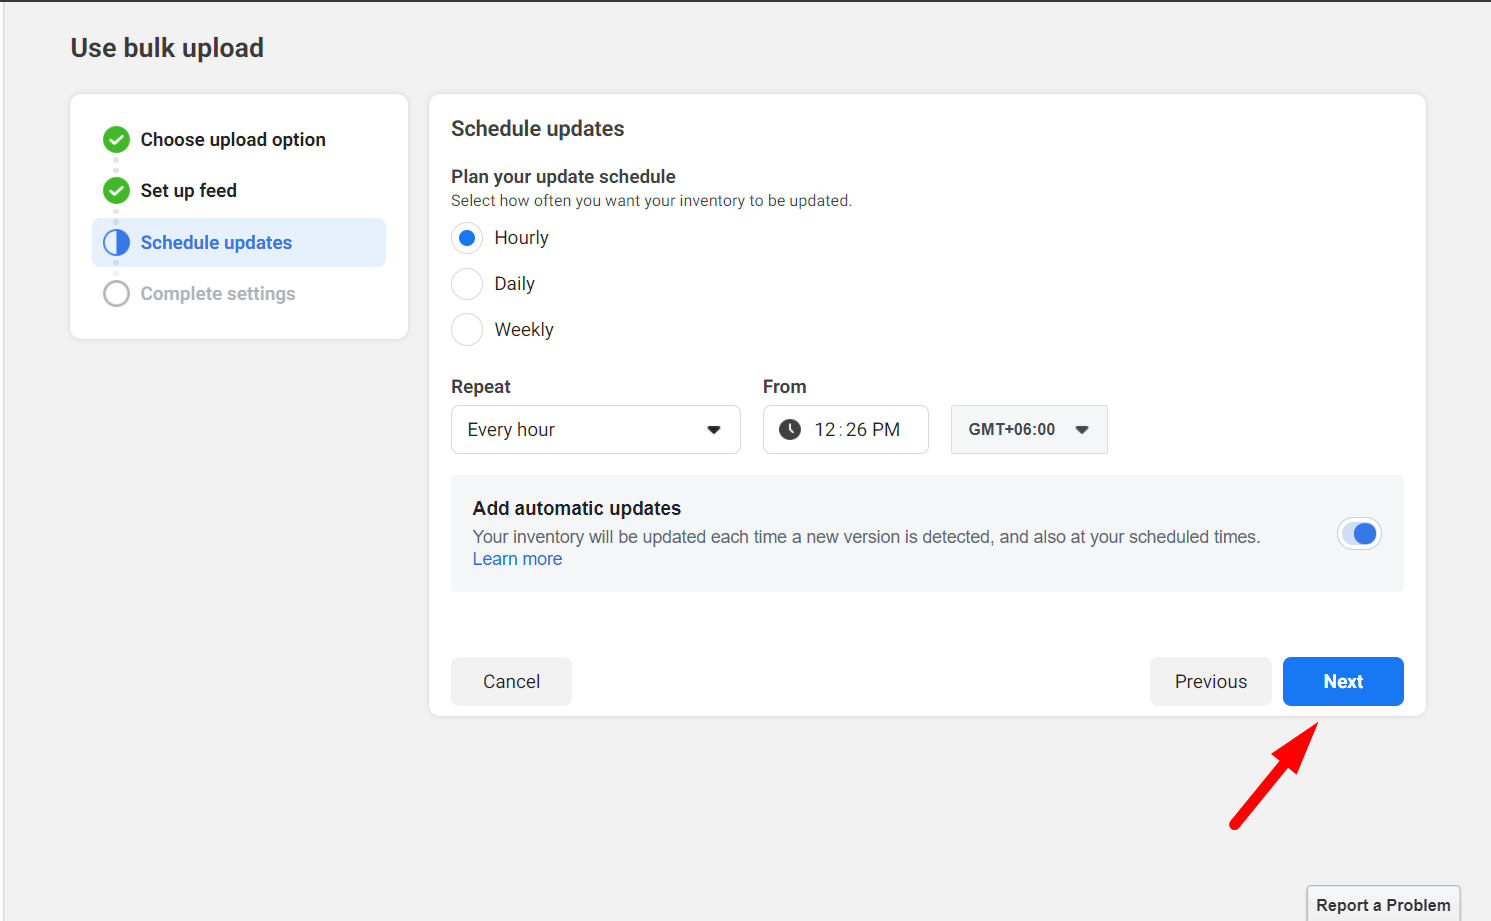This screenshot has height=921, width=1491.
Task: Disable the Add automatic updates toggle
Action: pyautogui.click(x=1358, y=533)
